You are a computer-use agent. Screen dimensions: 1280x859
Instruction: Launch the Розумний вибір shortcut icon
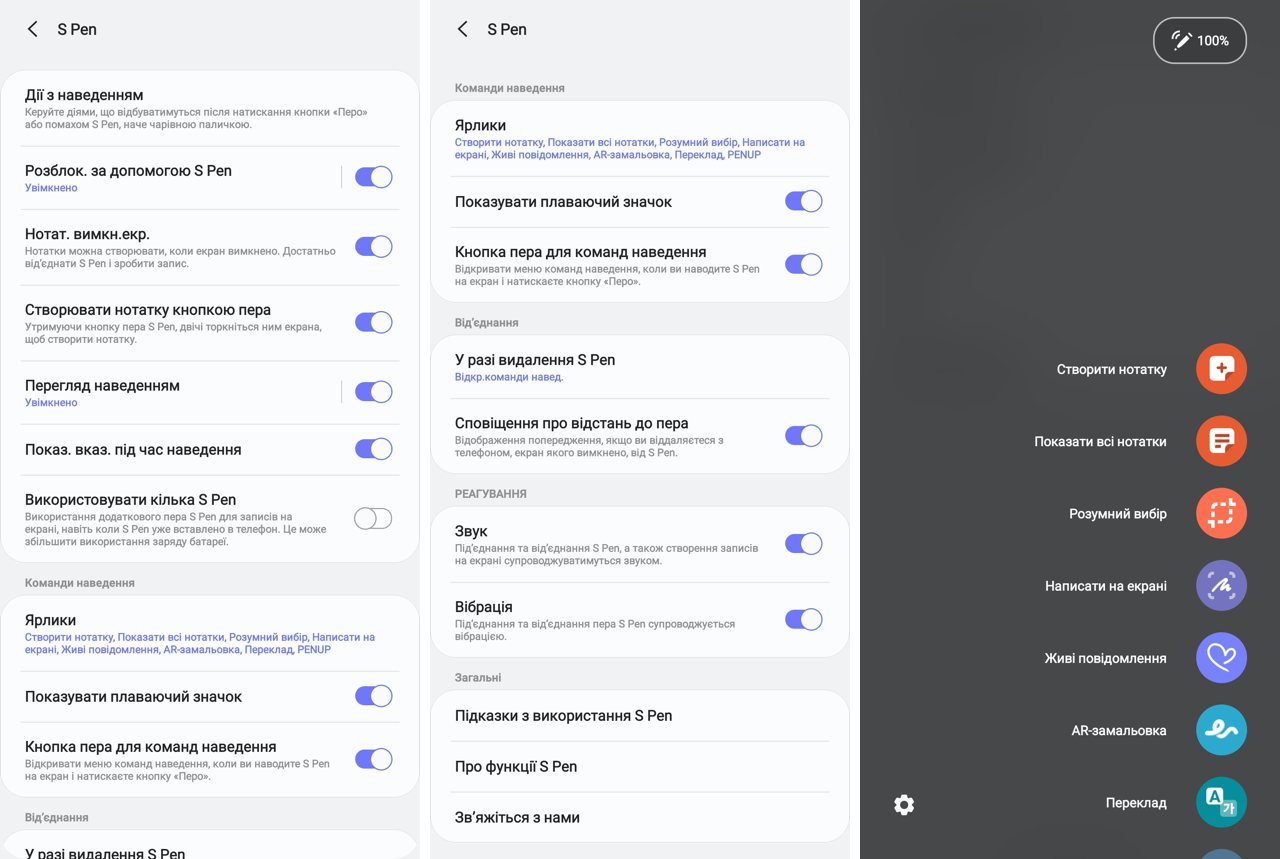pyautogui.click(x=1221, y=514)
